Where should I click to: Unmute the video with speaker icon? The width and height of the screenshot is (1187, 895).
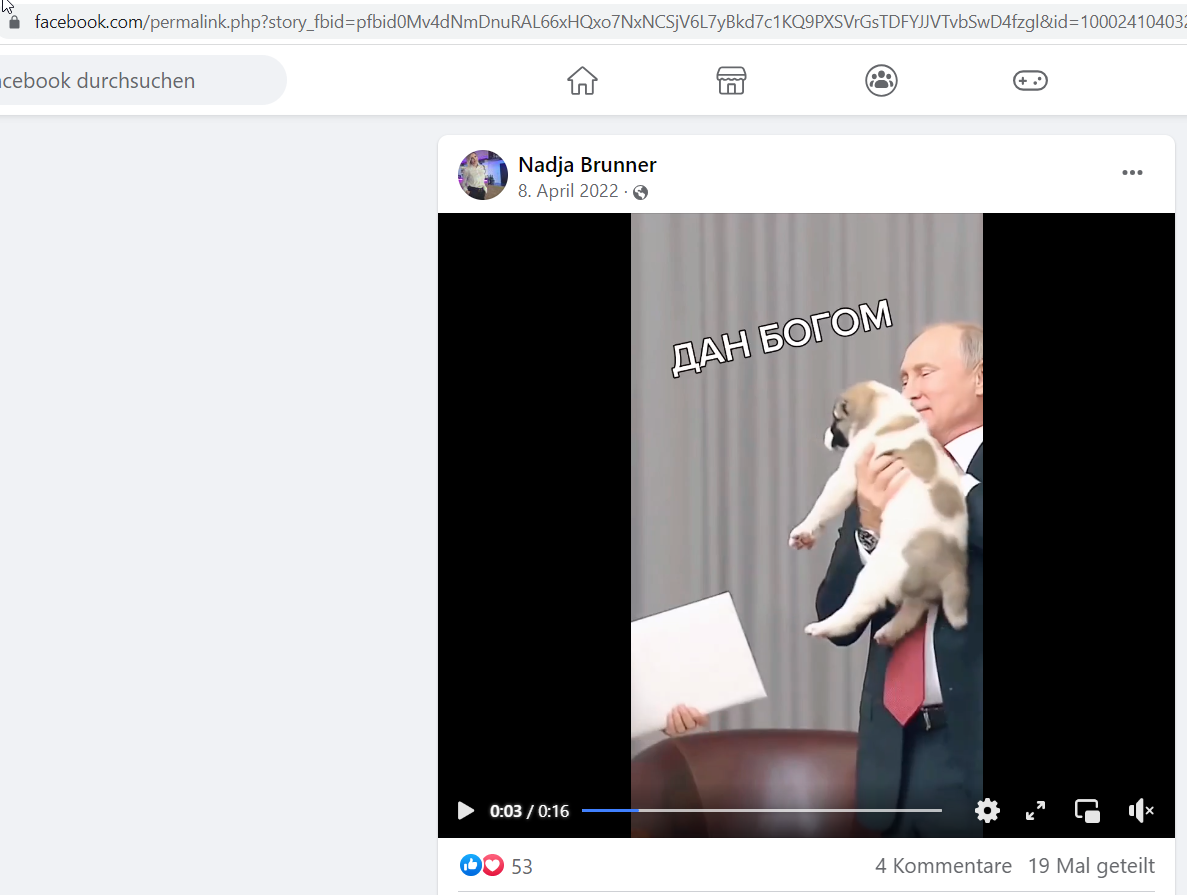click(1141, 811)
